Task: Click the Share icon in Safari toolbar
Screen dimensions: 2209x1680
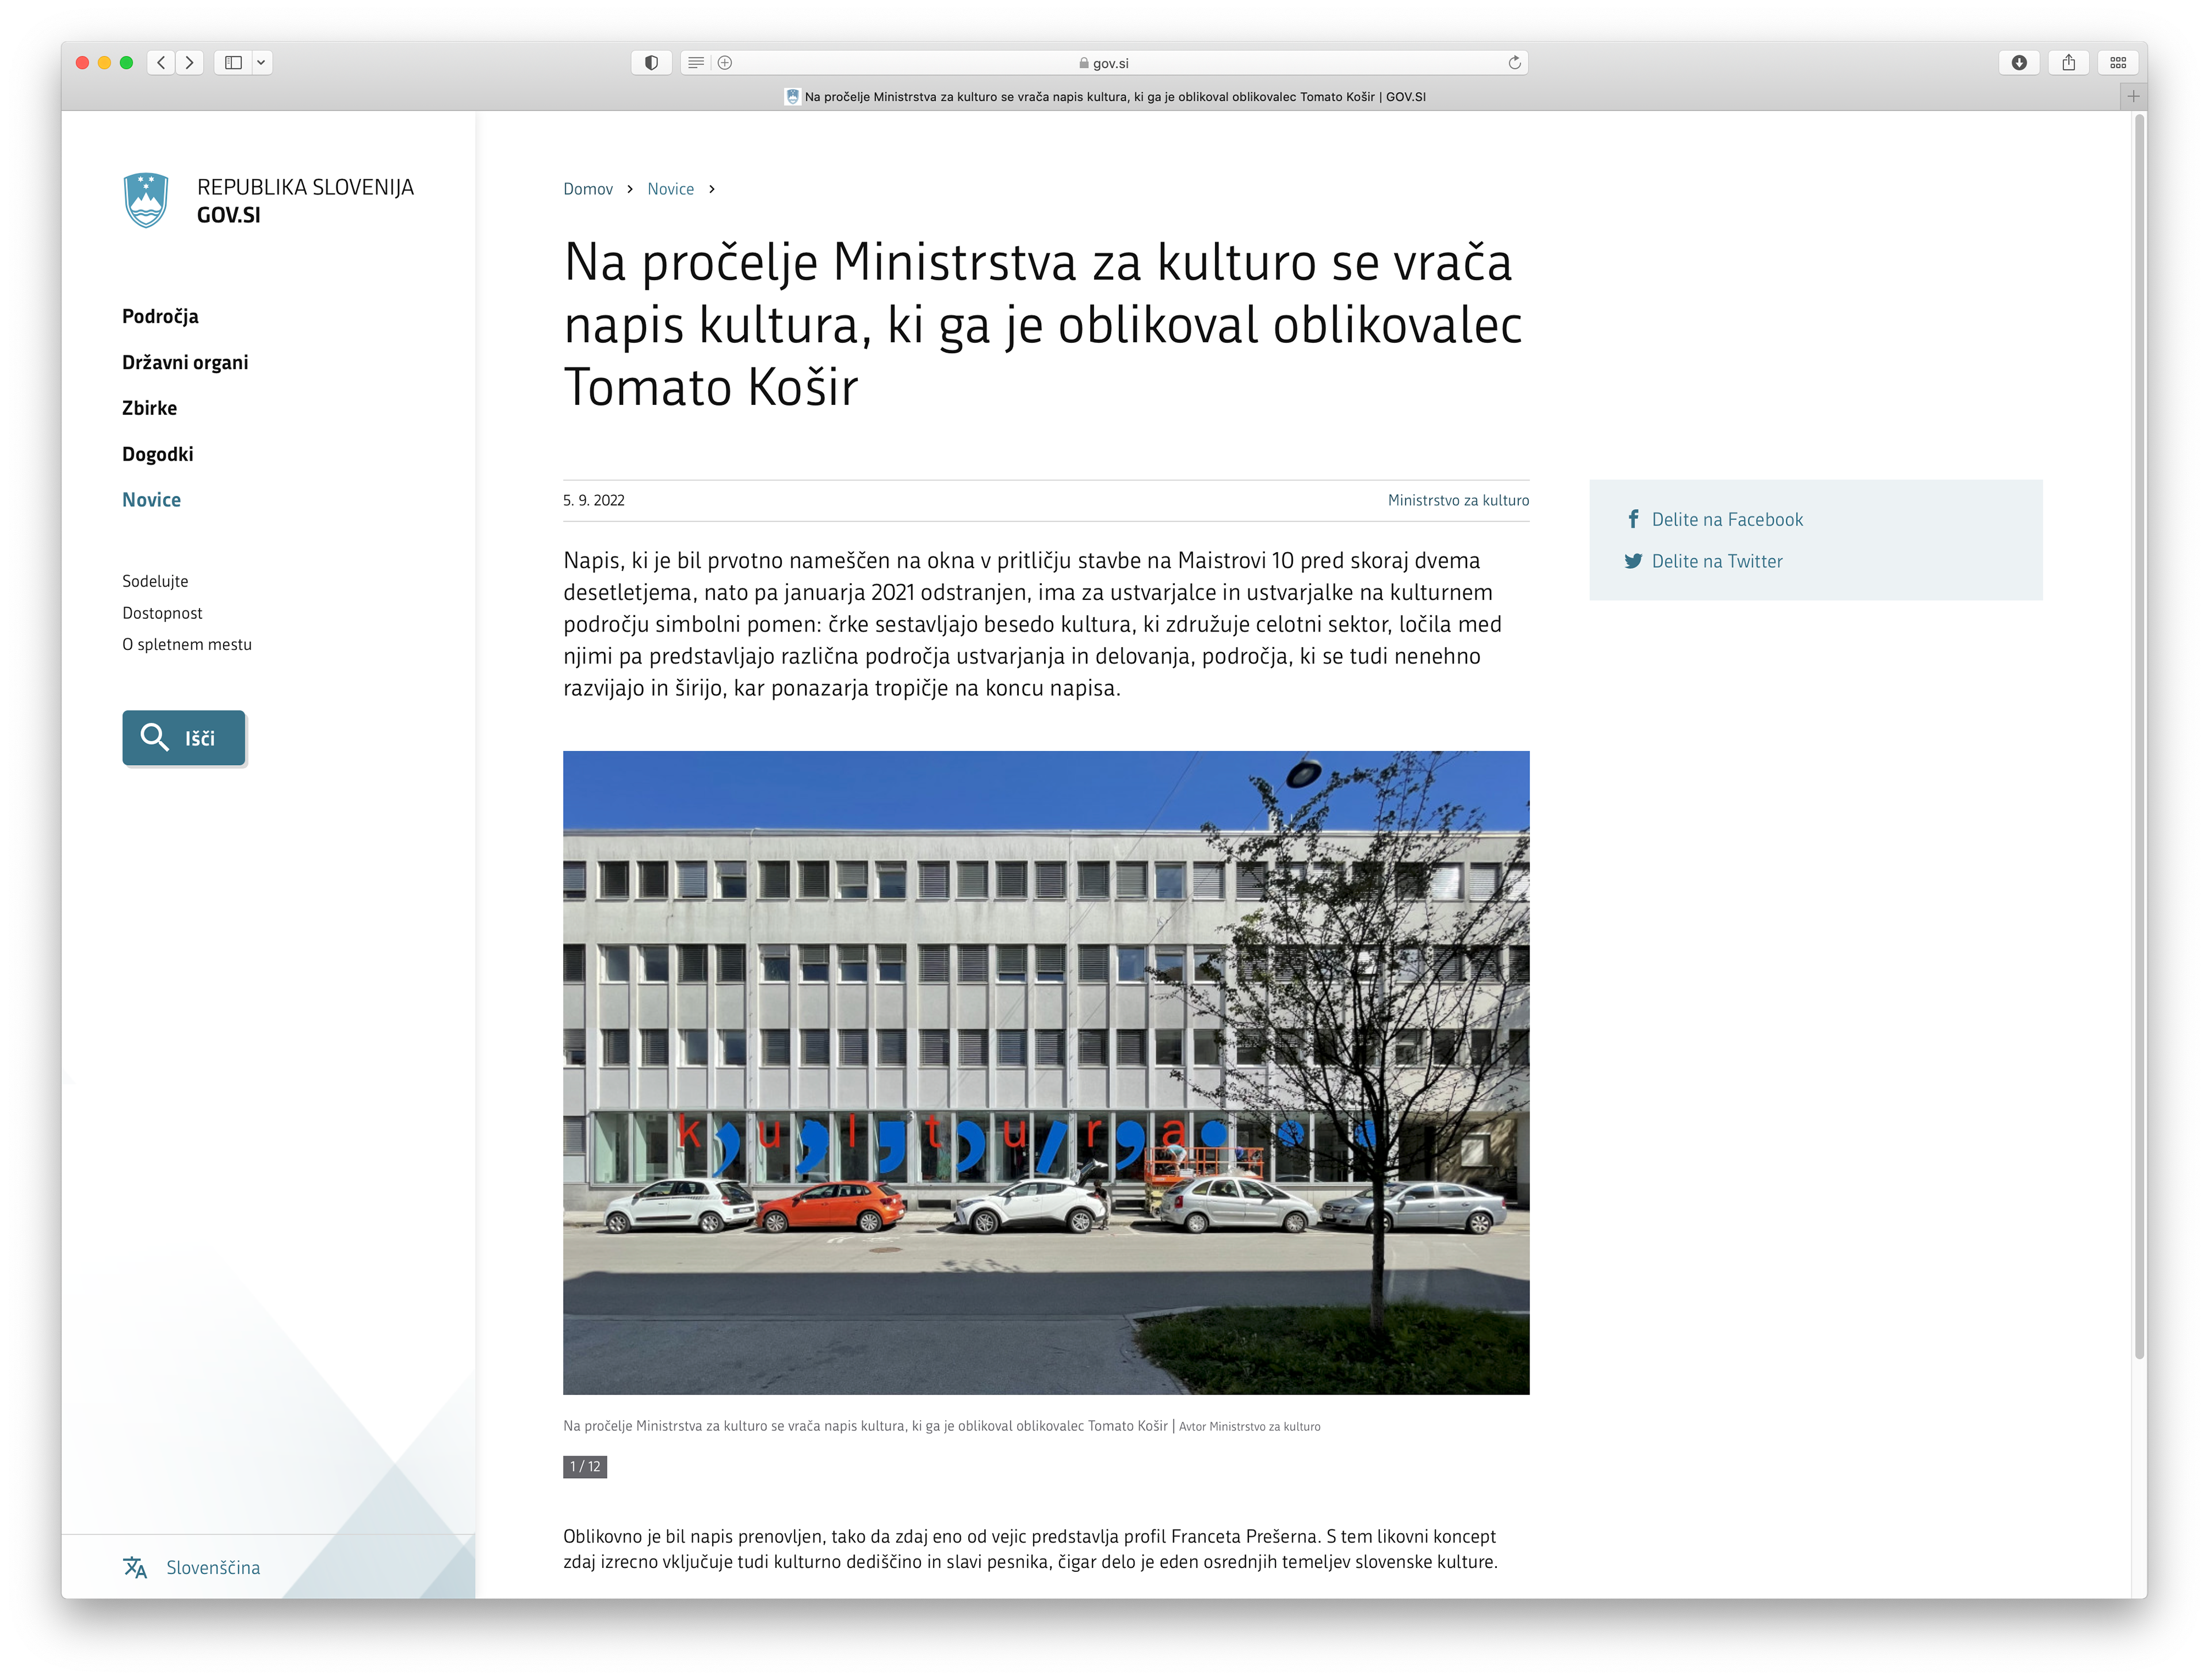Action: tap(2068, 63)
